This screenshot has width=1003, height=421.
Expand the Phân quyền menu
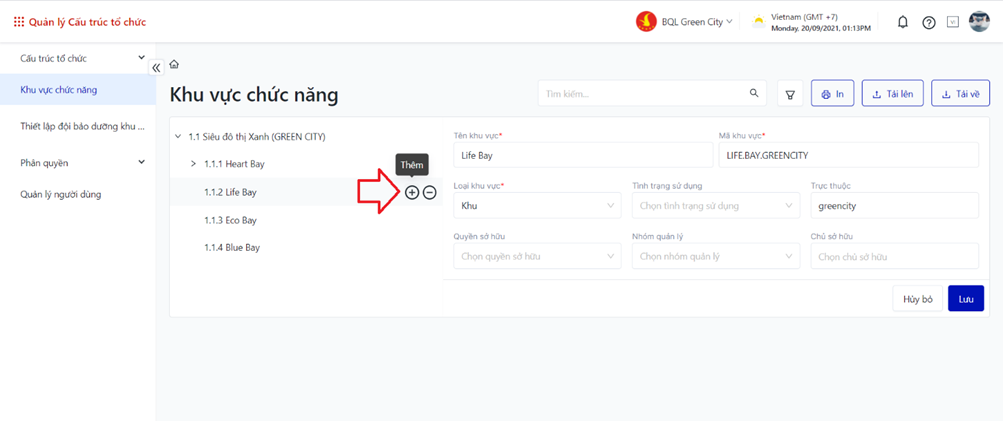point(77,163)
